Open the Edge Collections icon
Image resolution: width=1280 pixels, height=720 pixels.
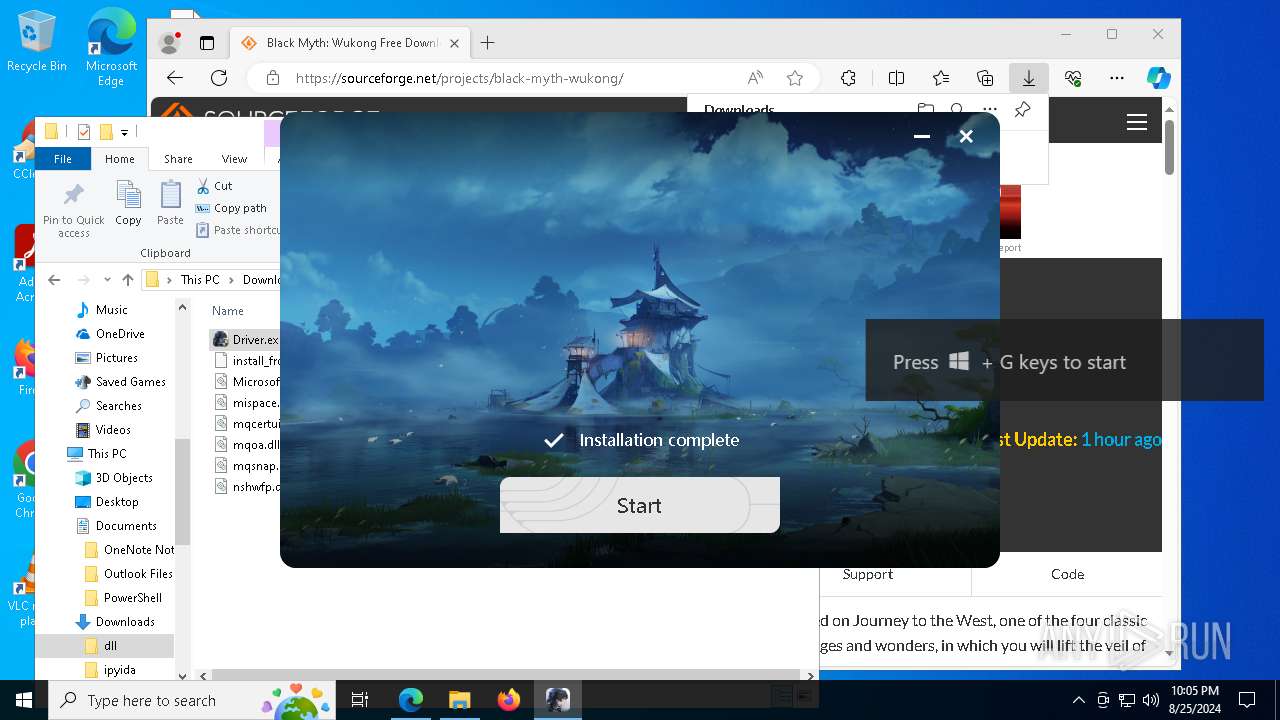[985, 78]
